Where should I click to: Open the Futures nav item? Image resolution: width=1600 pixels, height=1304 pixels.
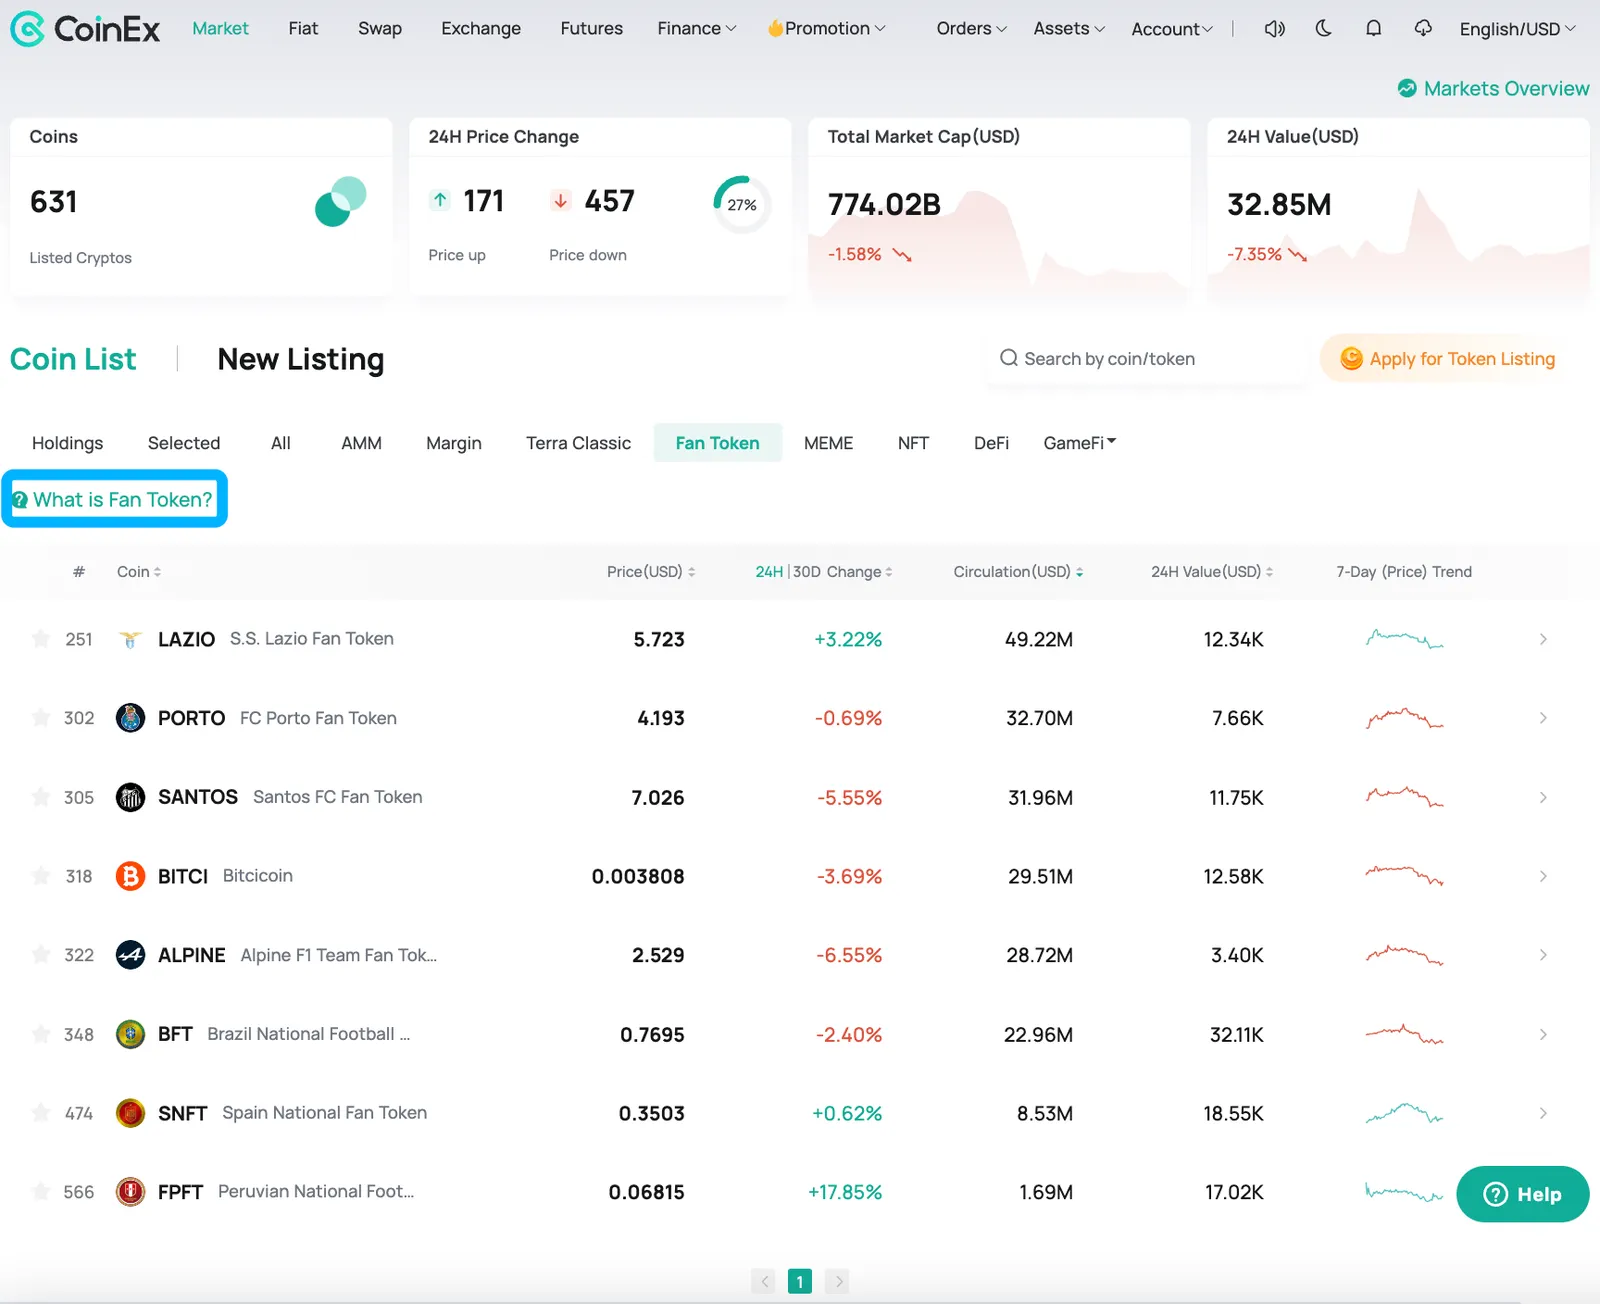[591, 29]
